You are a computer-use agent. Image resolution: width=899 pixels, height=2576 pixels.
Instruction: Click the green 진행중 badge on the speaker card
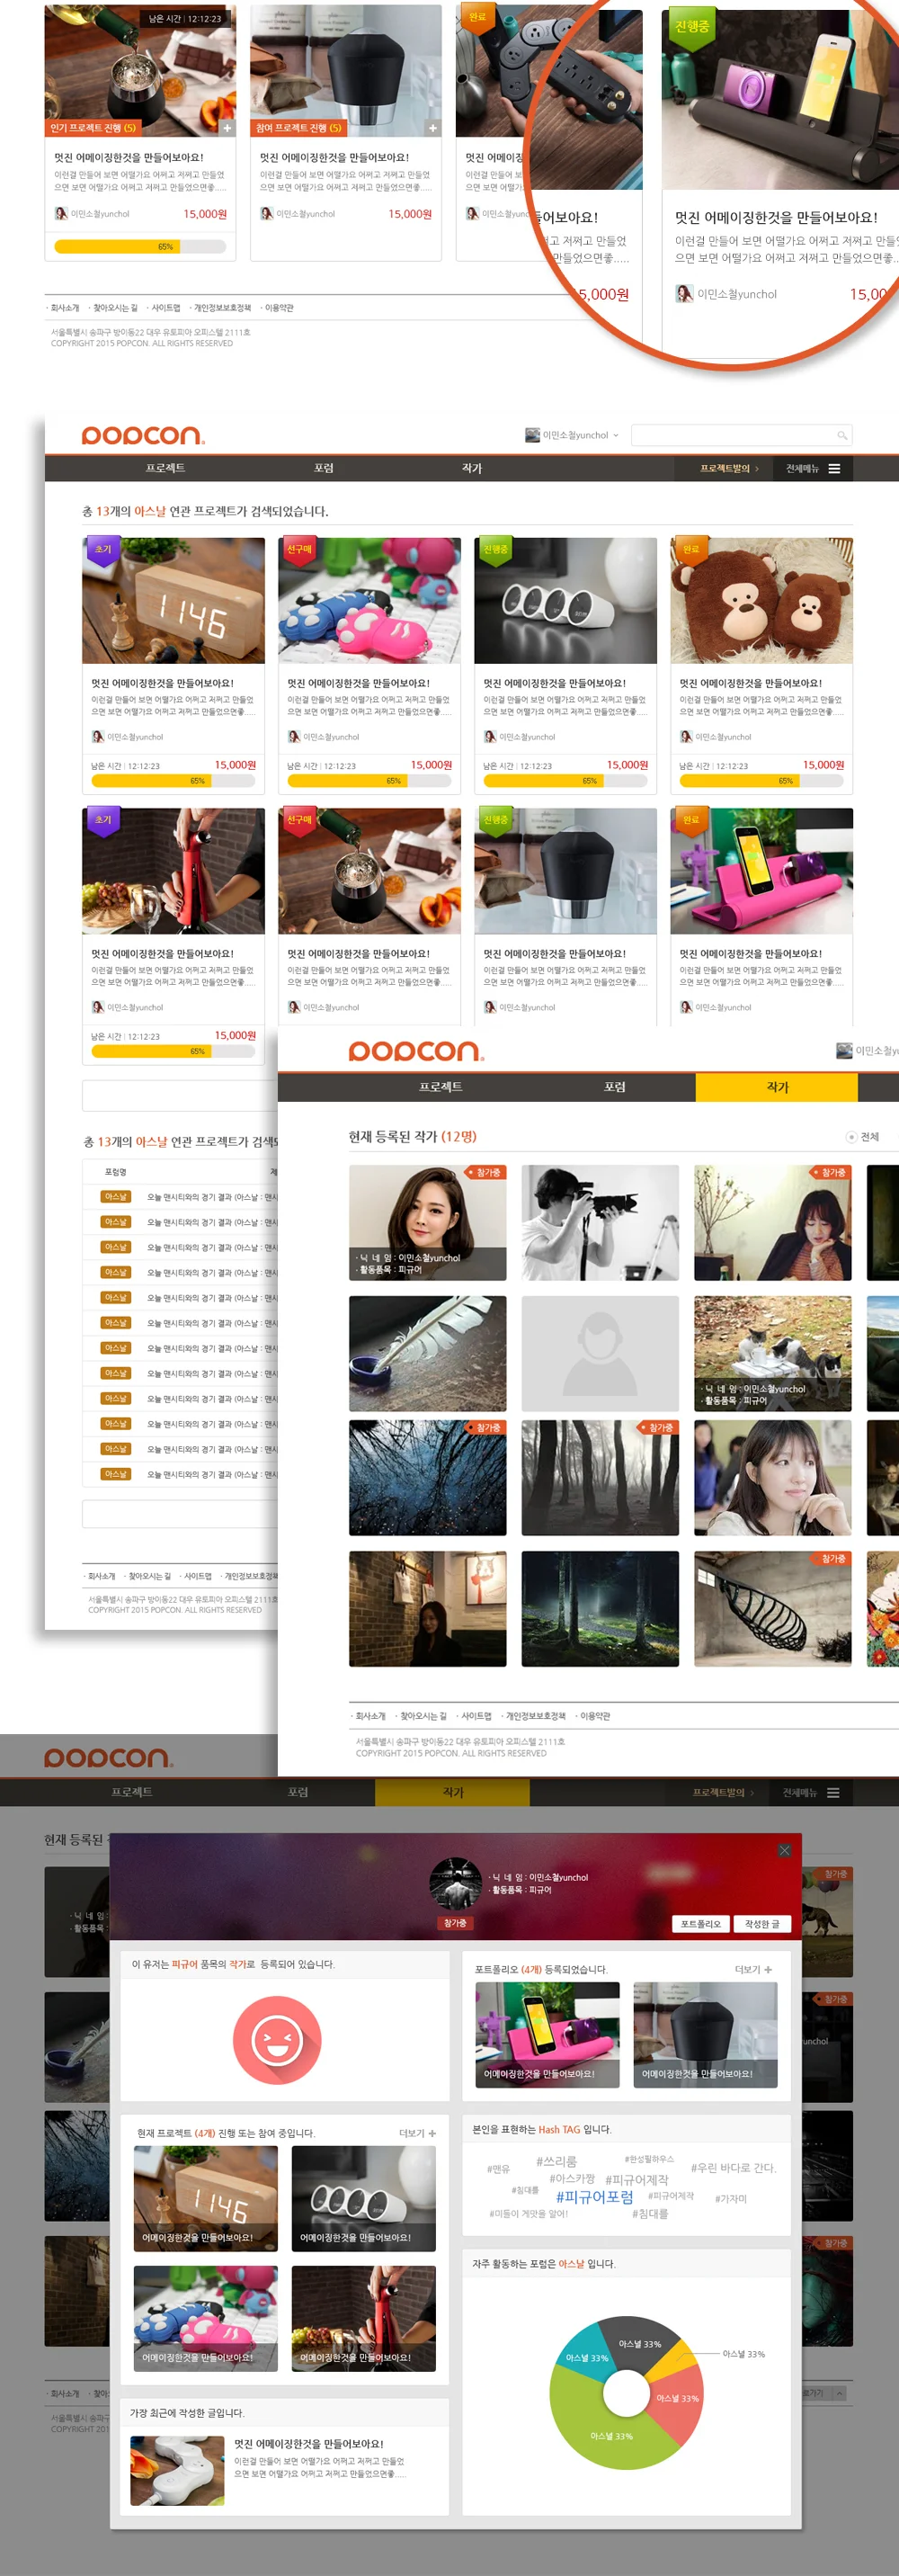coord(495,552)
